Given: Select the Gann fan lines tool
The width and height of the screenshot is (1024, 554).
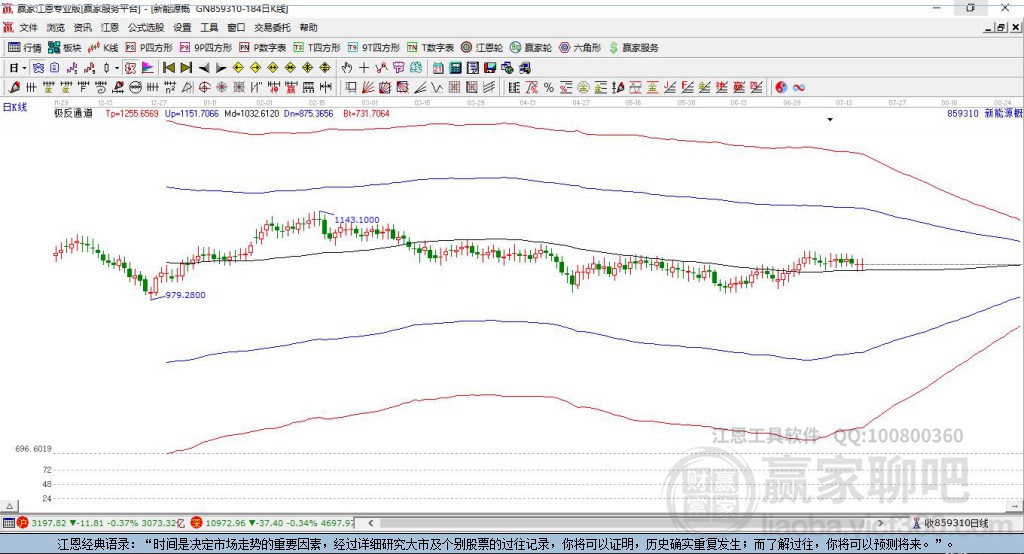Looking at the screenshot, I should pyautogui.click(x=368, y=88).
